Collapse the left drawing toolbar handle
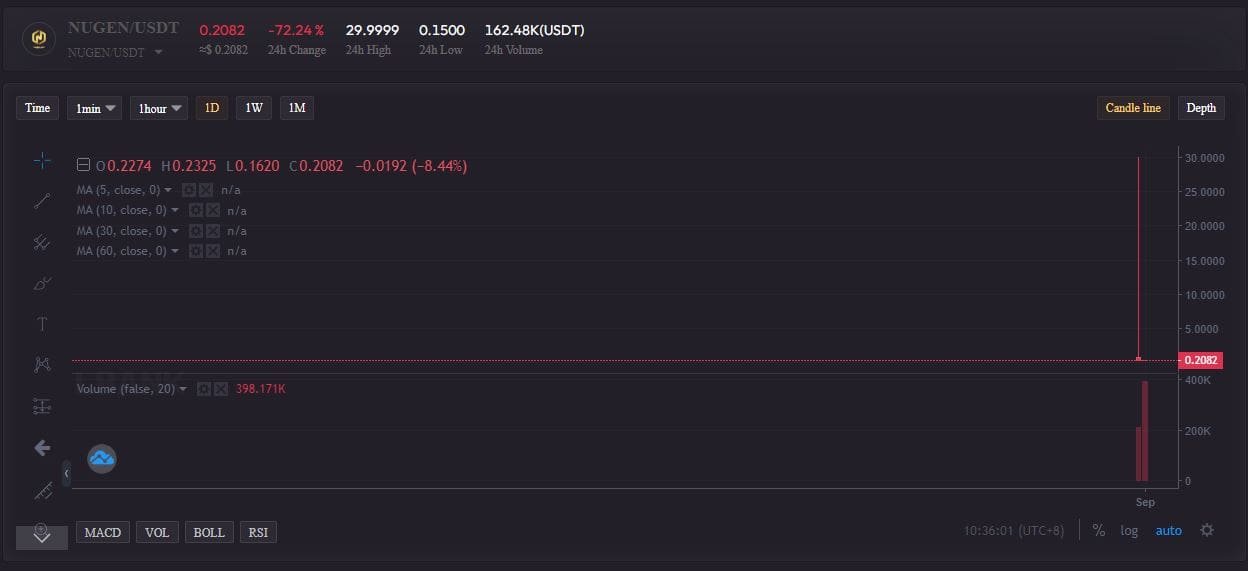The image size is (1248, 571). (x=66, y=472)
